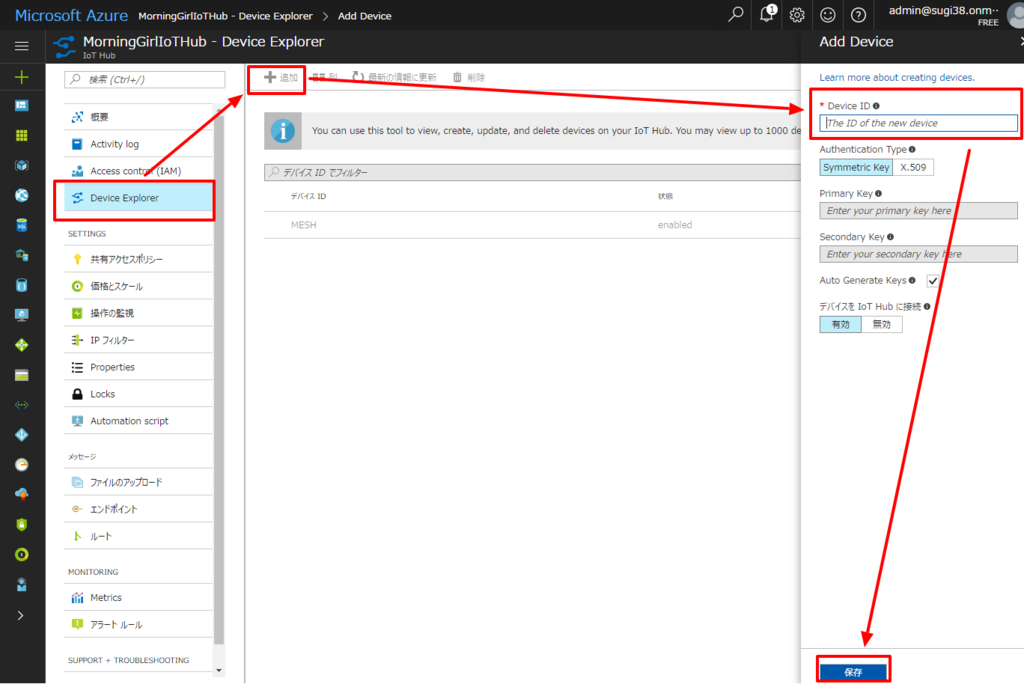Click the green plus New resource icon
This screenshot has width=1024, height=684.
(x=22, y=77)
